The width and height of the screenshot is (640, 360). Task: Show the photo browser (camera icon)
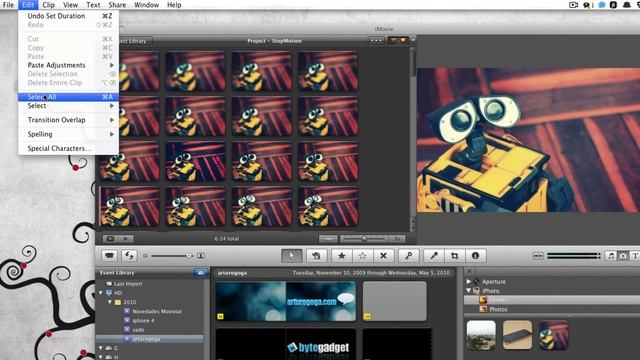pyautogui.click(x=623, y=256)
